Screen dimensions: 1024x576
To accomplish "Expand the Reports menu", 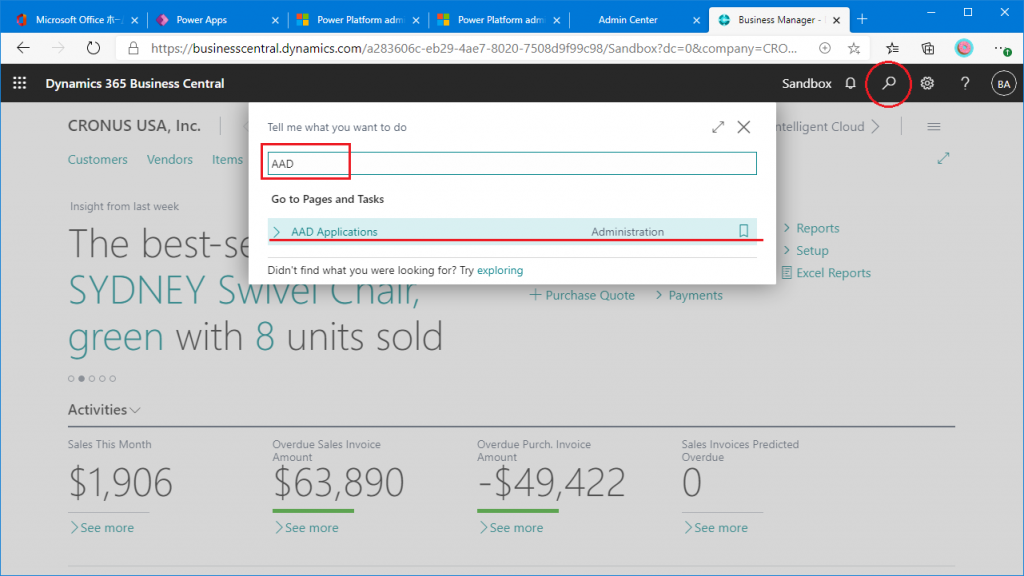I will (x=811, y=228).
